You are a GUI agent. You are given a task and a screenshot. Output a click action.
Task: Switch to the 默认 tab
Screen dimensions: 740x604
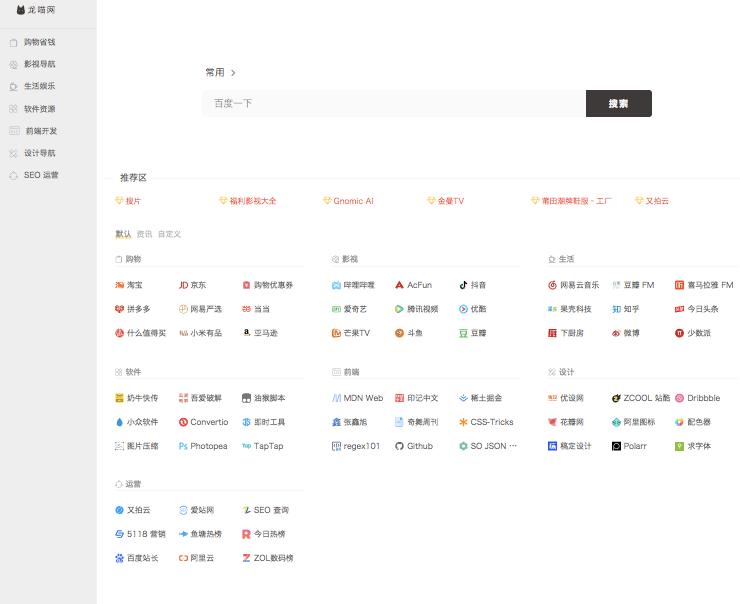123,234
